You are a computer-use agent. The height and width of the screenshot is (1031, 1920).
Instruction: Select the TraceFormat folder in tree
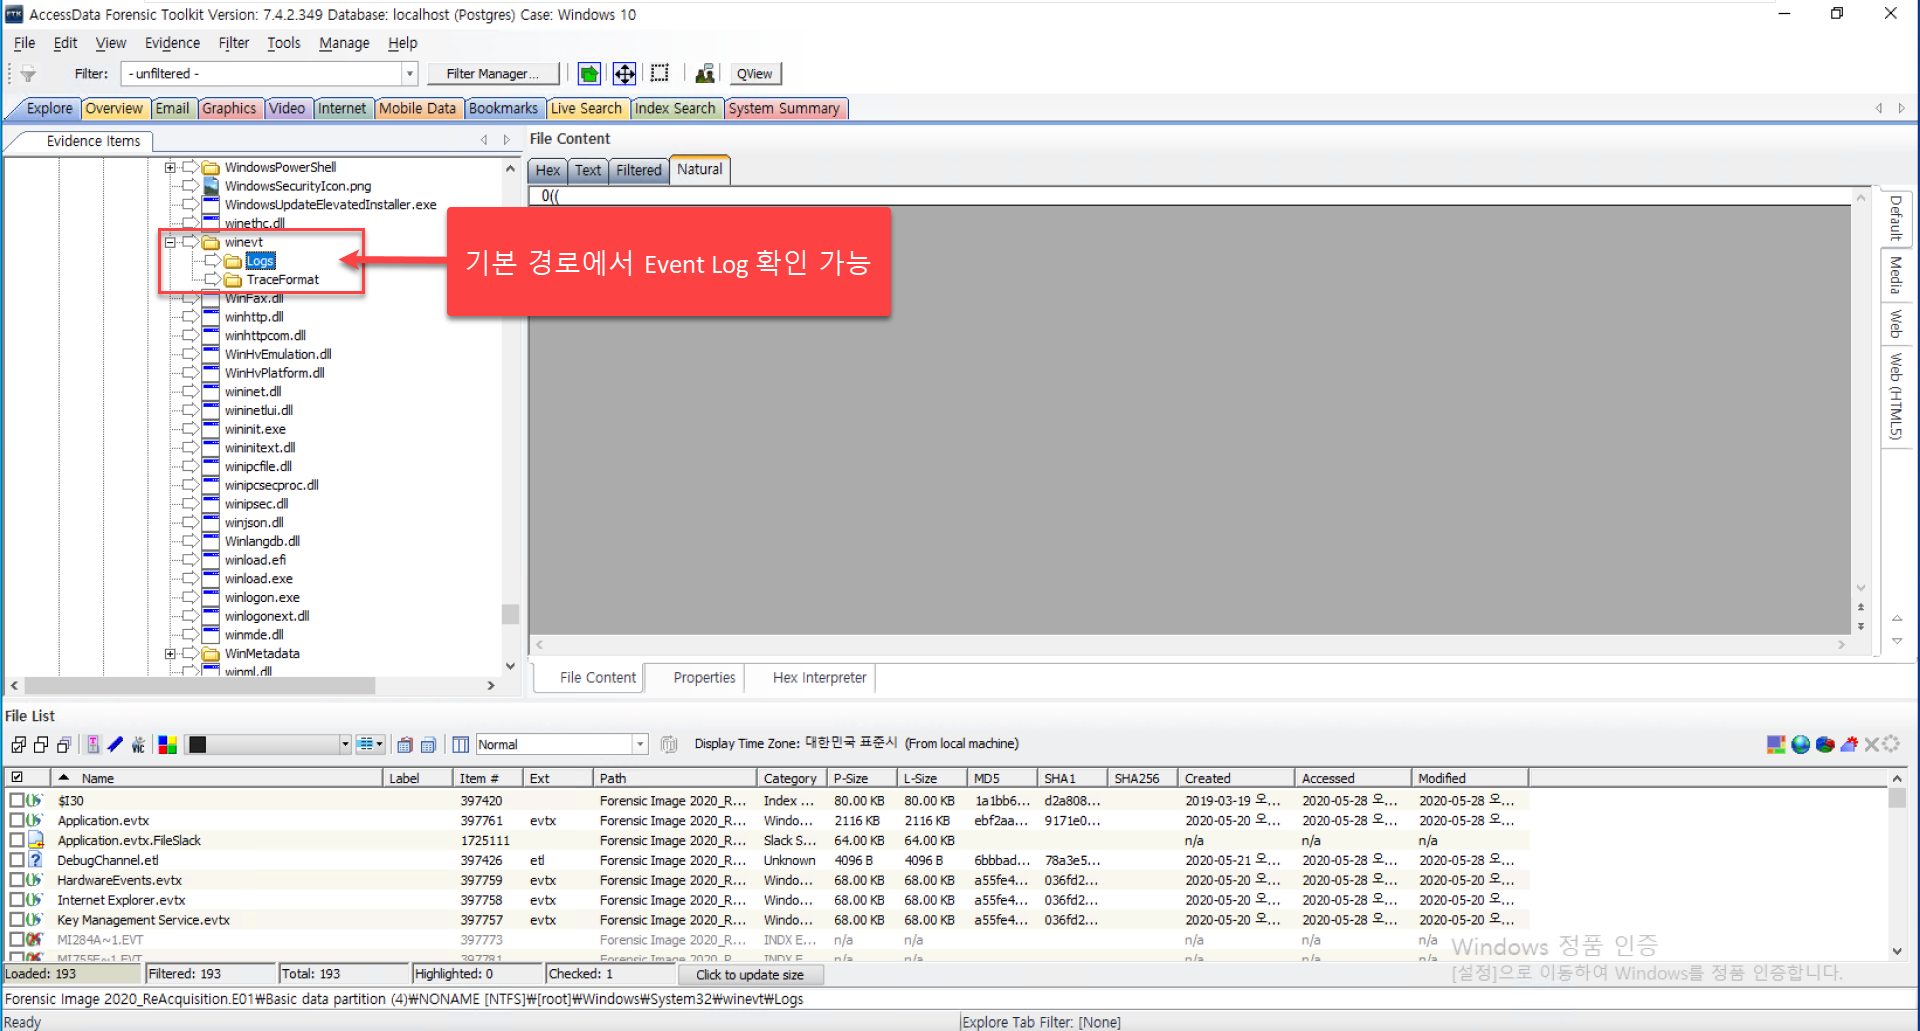point(283,280)
